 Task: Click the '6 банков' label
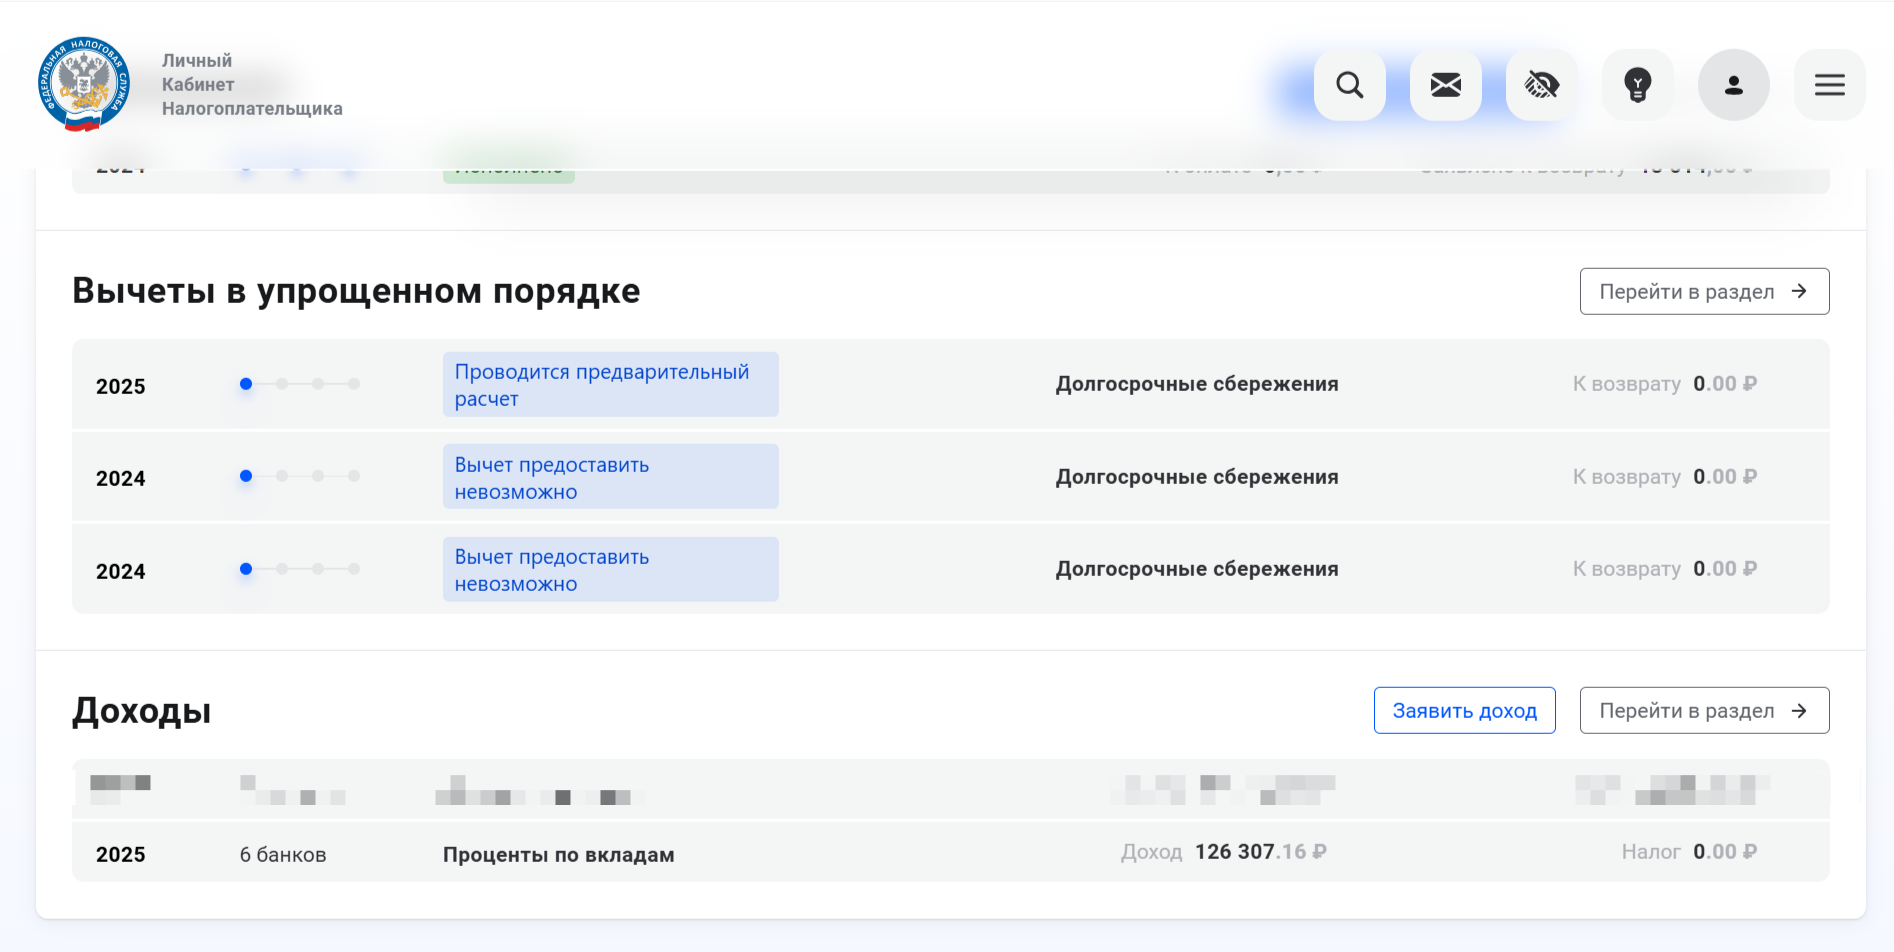[283, 854]
